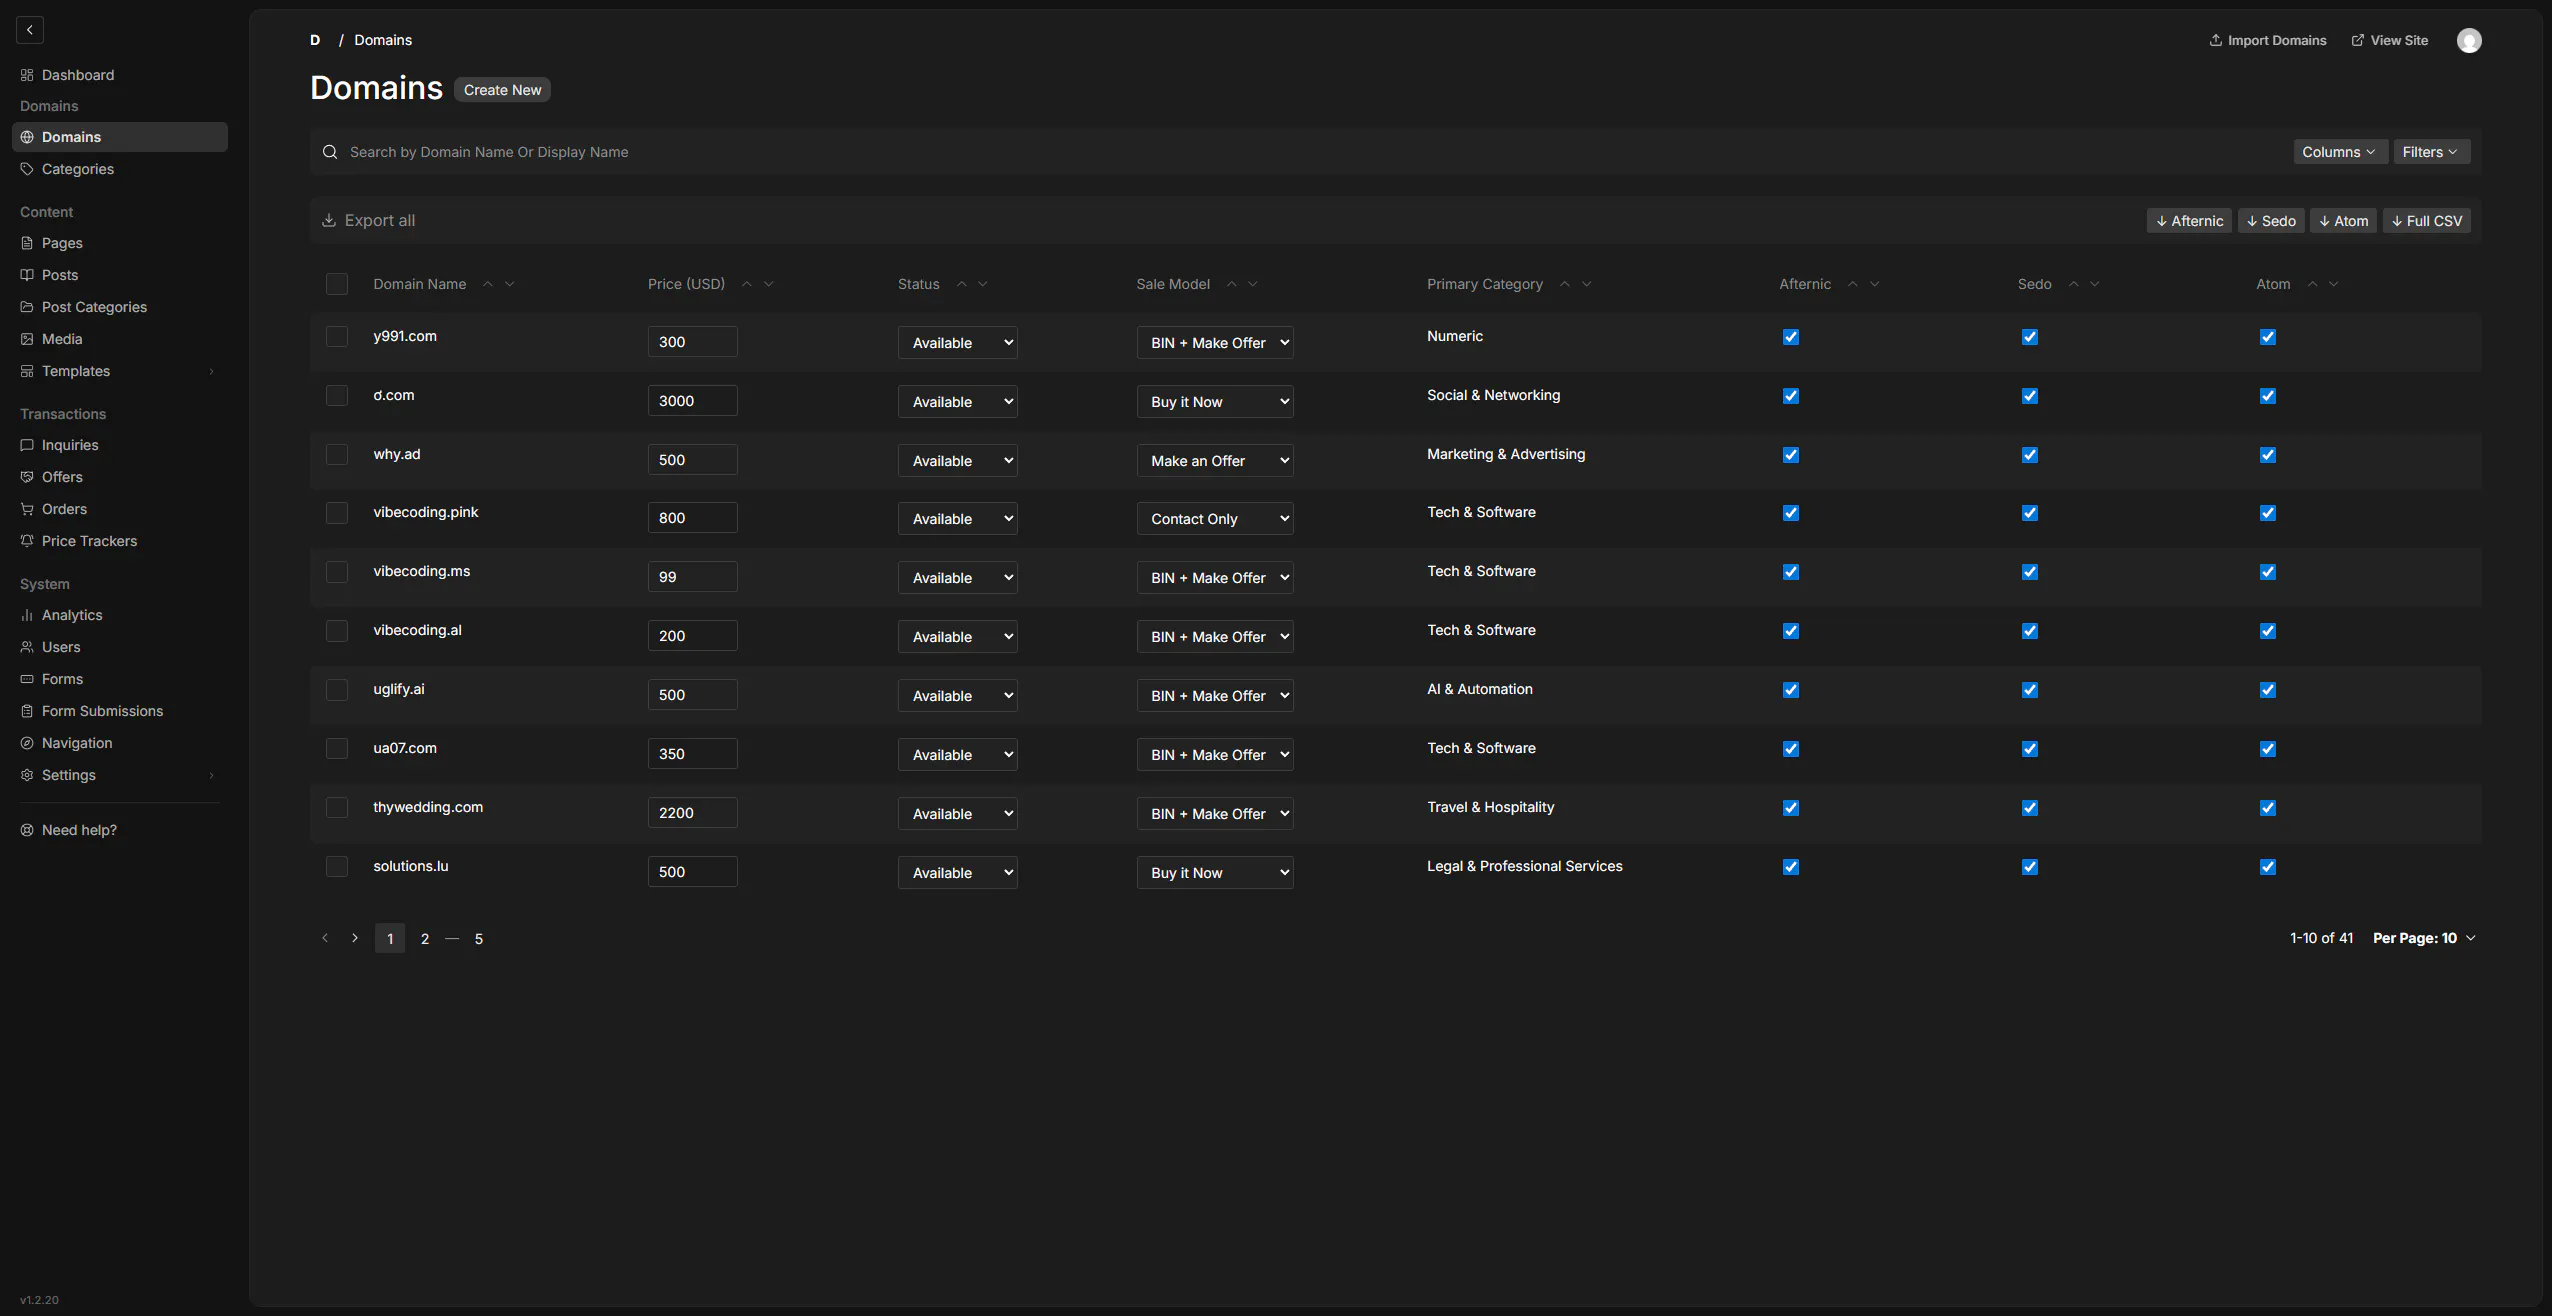The image size is (2552, 1316).
Task: Click the price field for vibecoding.ms
Action: 693,577
